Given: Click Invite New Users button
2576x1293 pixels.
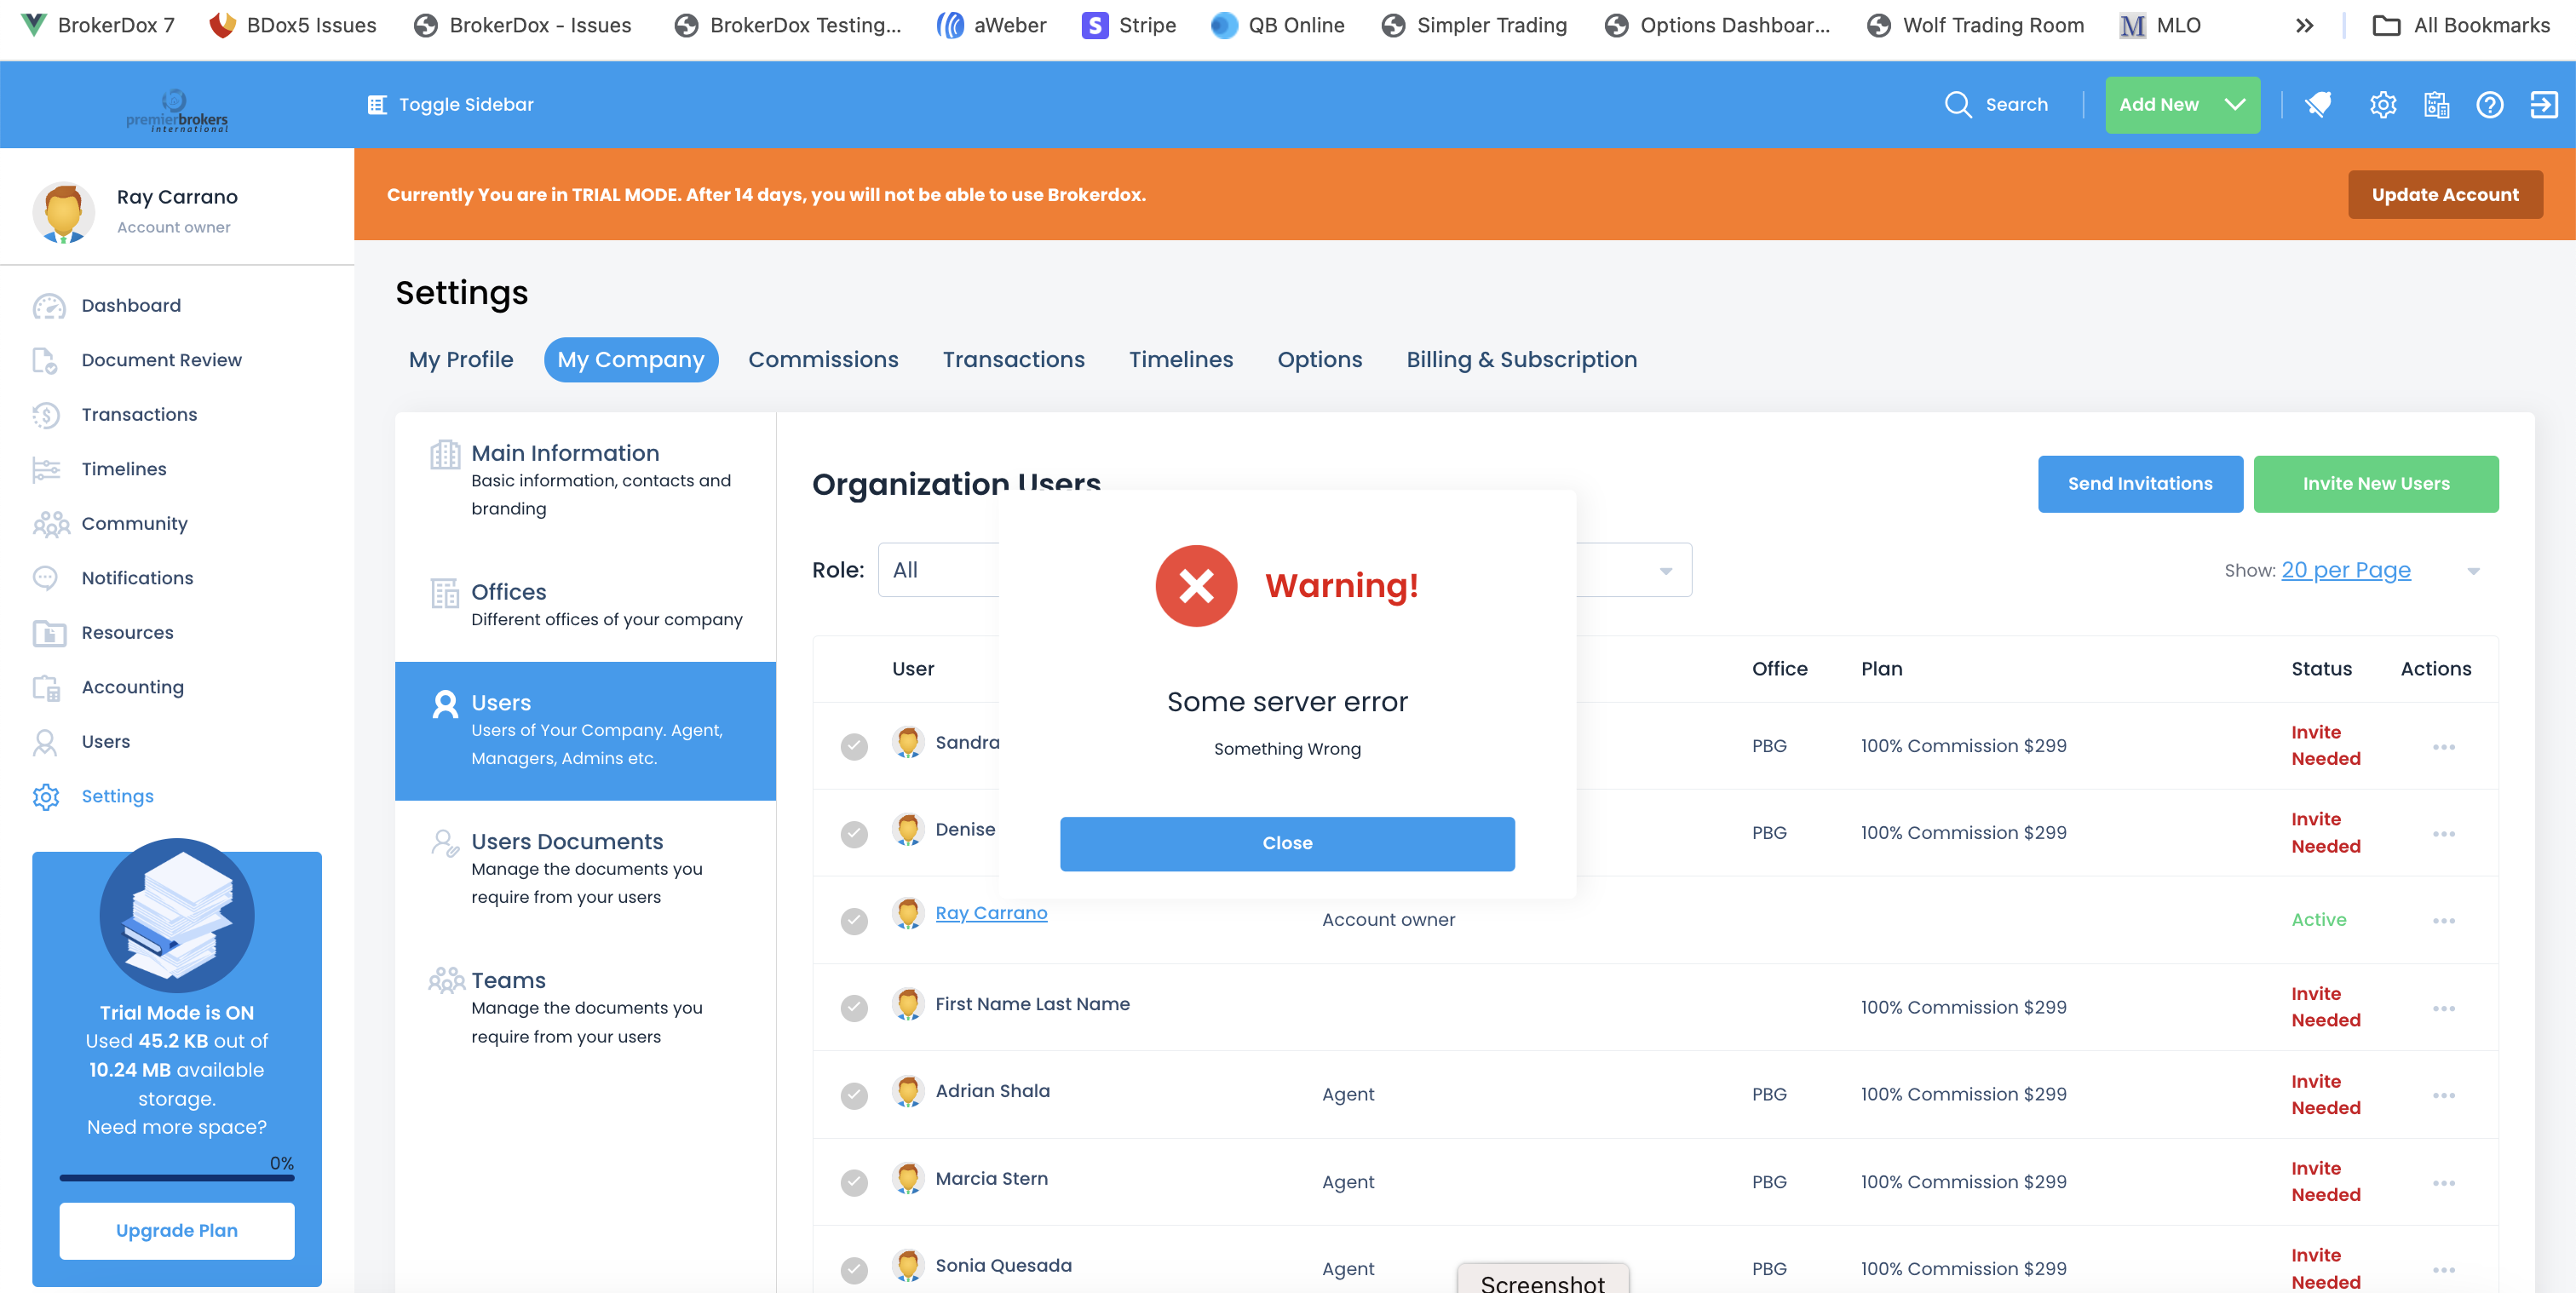Looking at the screenshot, I should tap(2376, 484).
